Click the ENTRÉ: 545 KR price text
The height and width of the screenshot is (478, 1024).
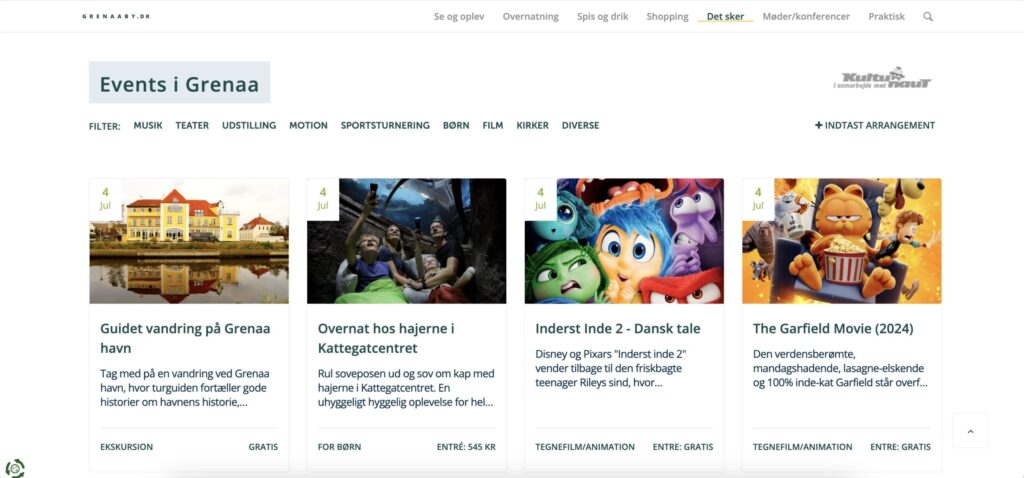tap(466, 447)
